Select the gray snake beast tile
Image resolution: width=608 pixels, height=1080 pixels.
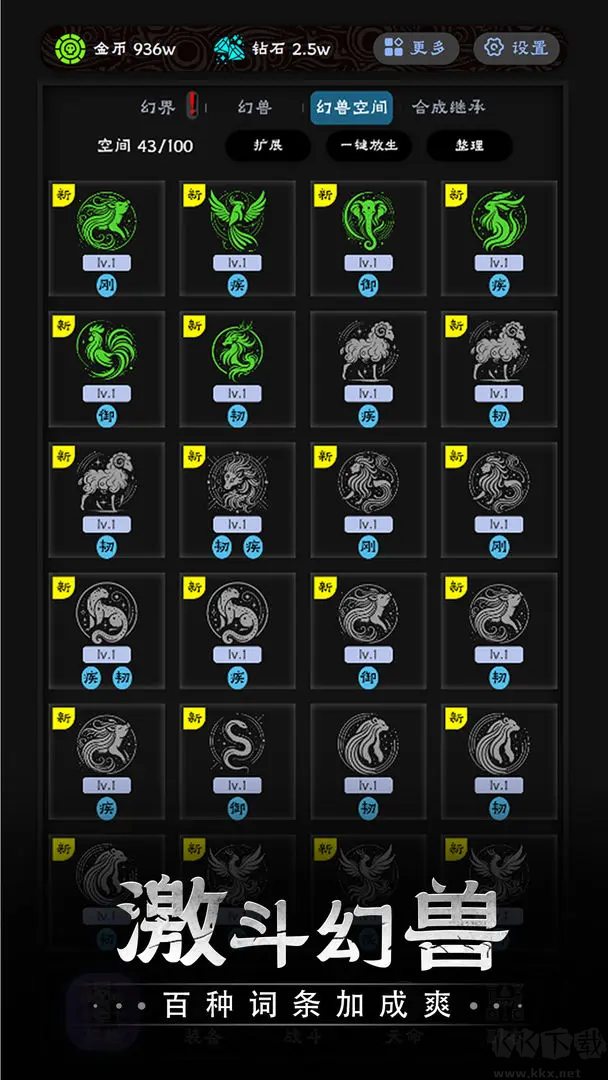(x=238, y=762)
